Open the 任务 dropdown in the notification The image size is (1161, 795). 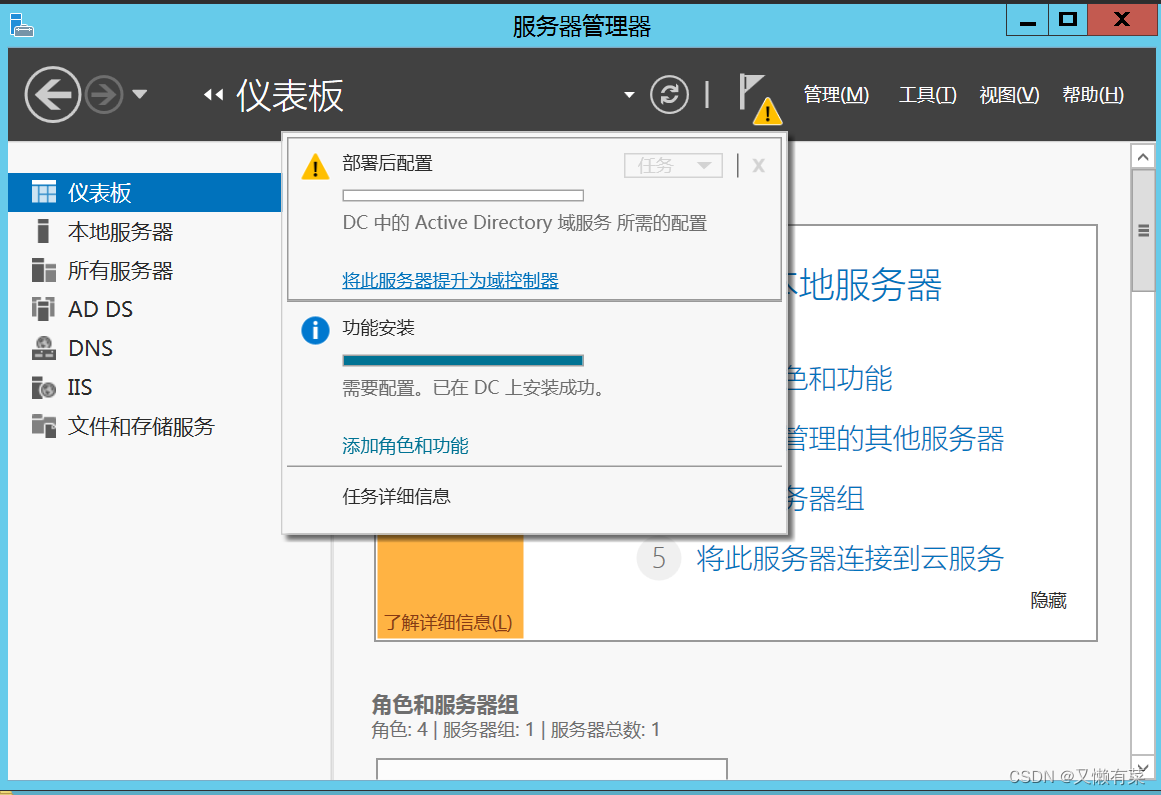[x=673, y=165]
